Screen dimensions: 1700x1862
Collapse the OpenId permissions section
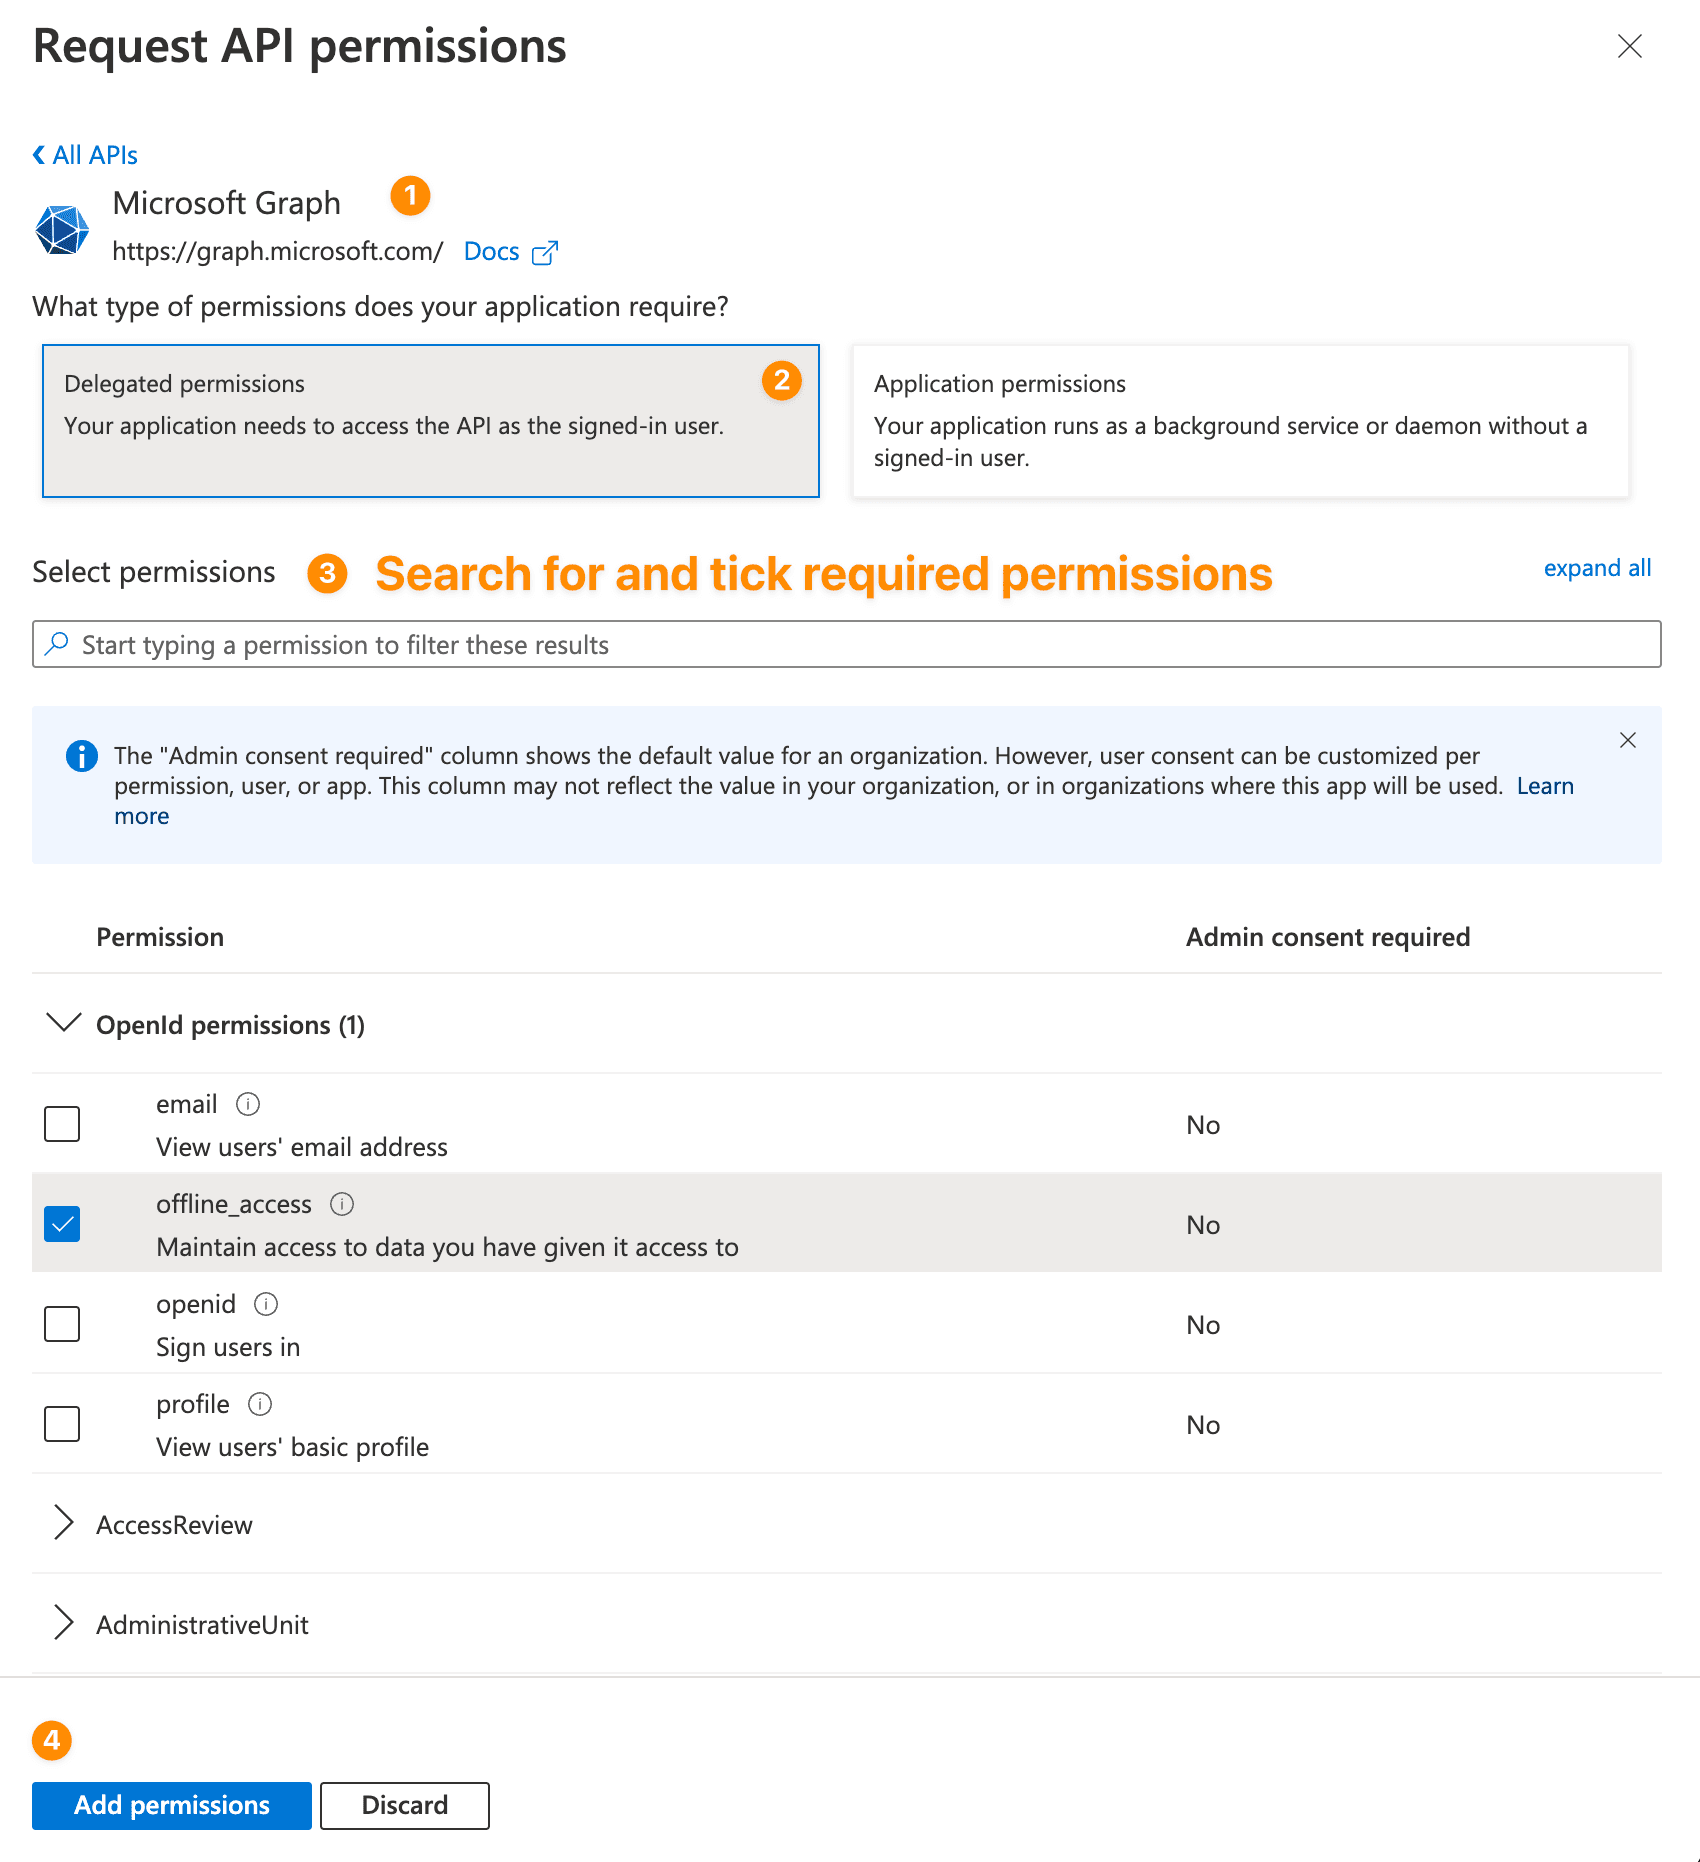point(64,1024)
